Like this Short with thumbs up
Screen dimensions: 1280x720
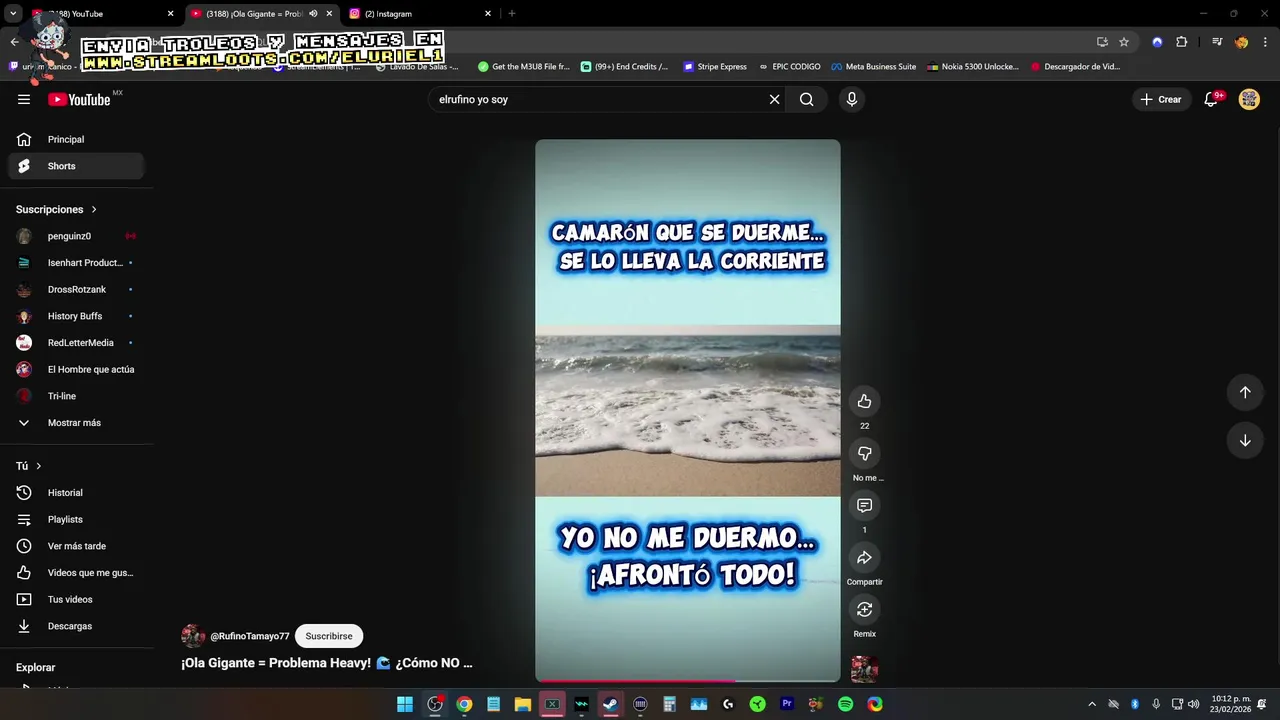pos(864,401)
